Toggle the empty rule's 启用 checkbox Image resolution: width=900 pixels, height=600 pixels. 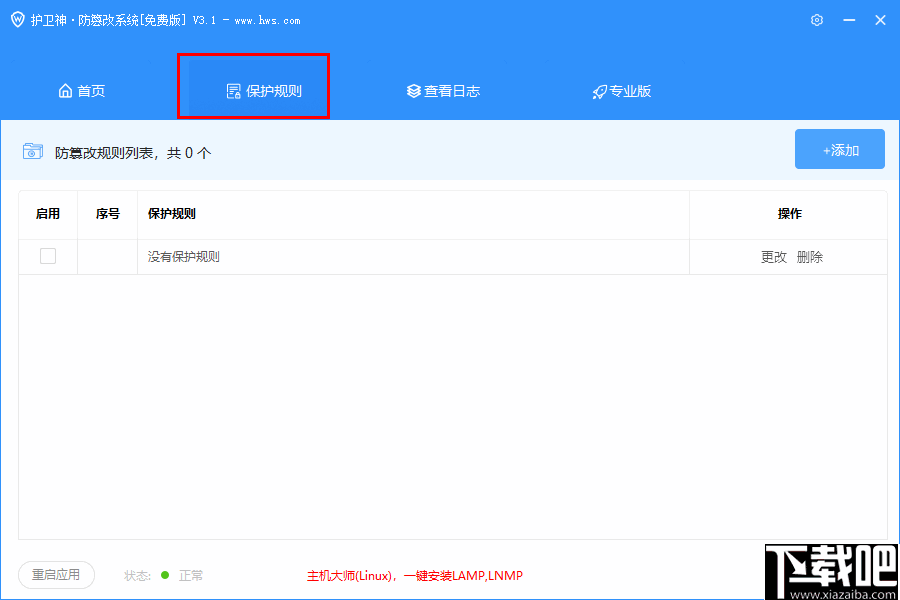point(47,256)
